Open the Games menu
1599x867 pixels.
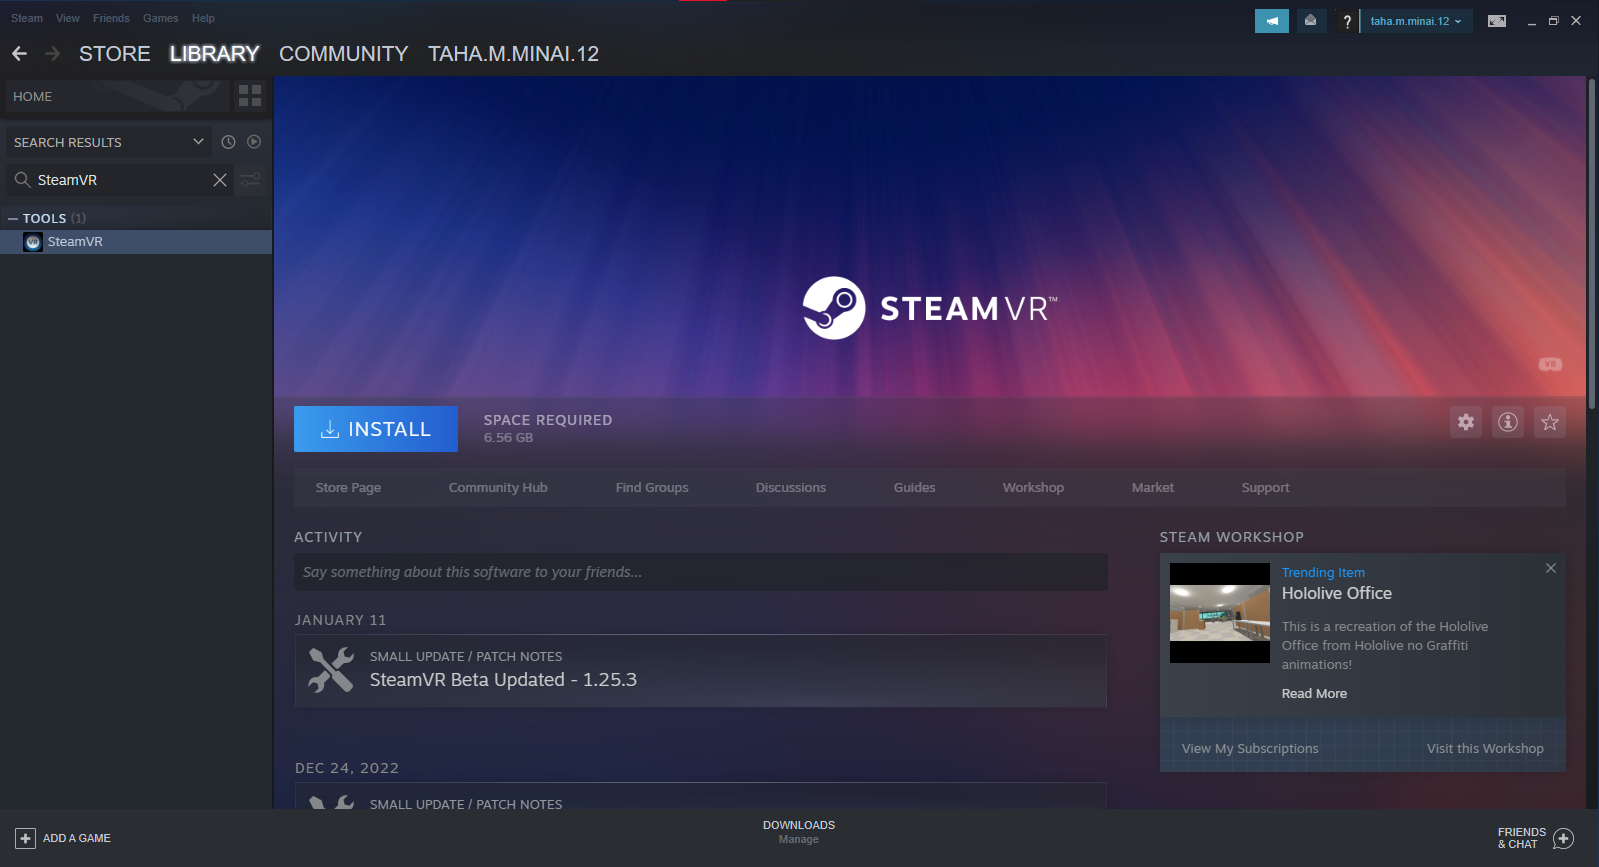pyautogui.click(x=160, y=18)
